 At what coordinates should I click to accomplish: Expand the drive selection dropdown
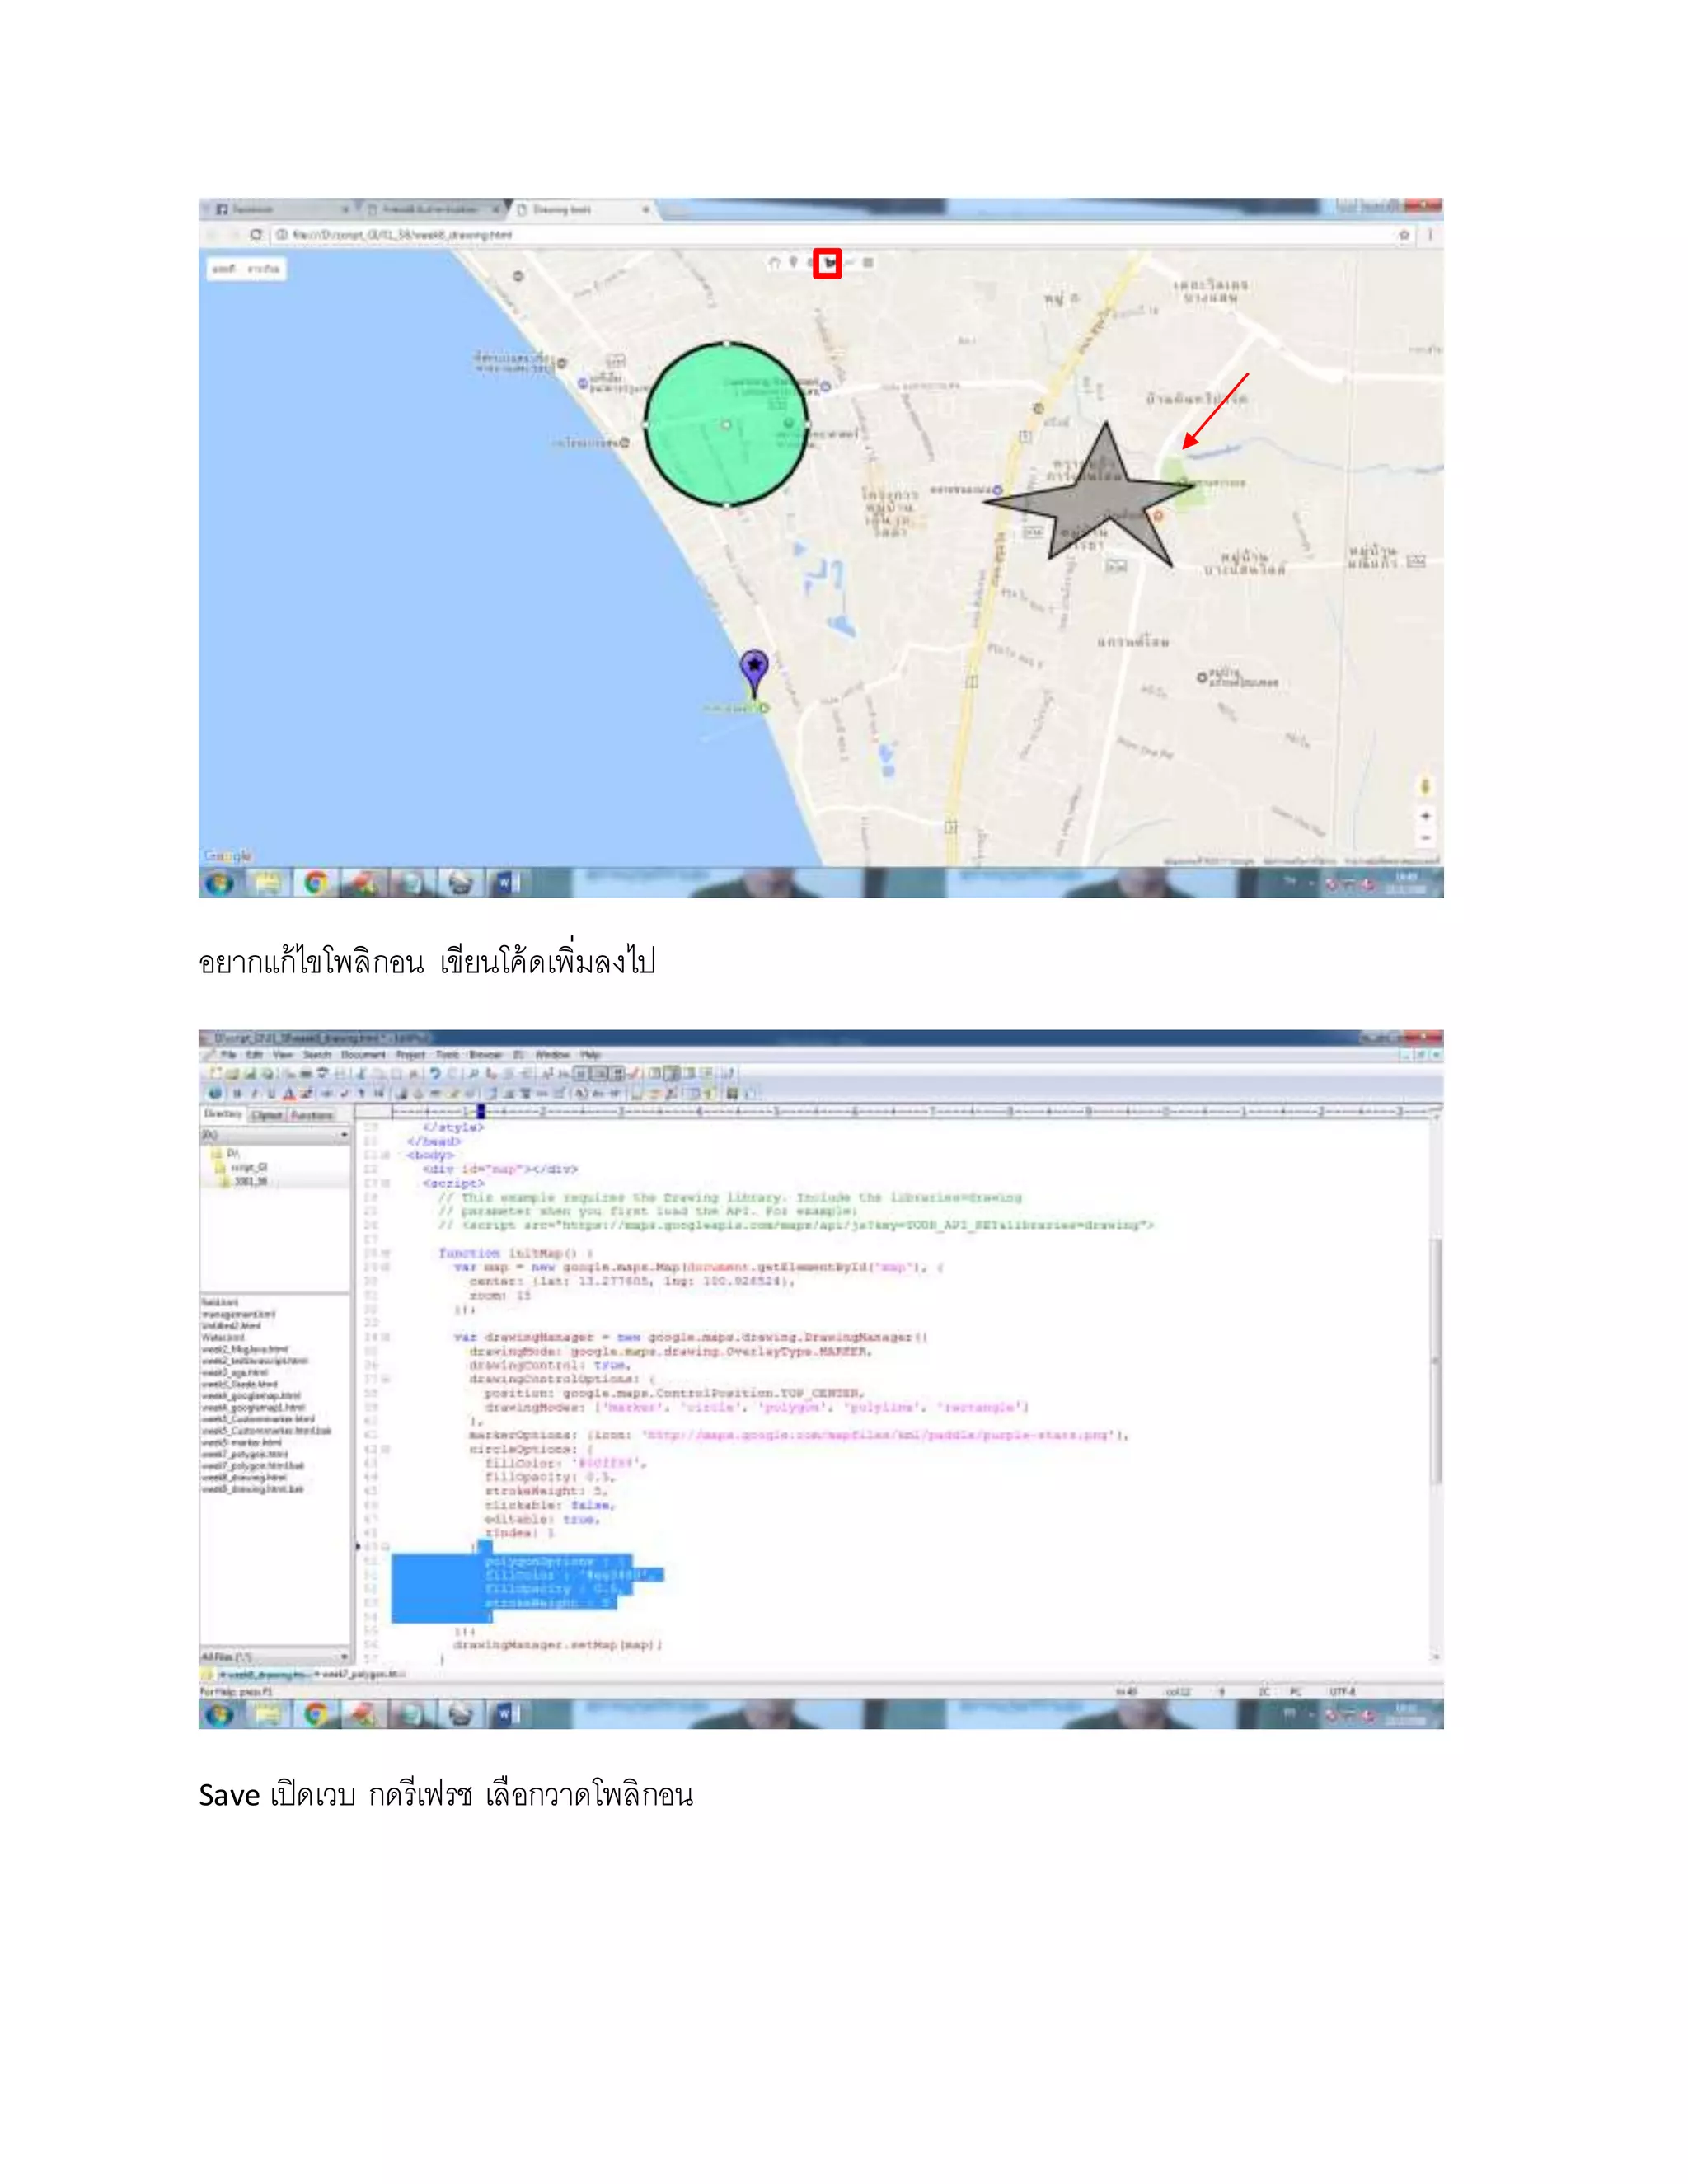click(344, 1135)
